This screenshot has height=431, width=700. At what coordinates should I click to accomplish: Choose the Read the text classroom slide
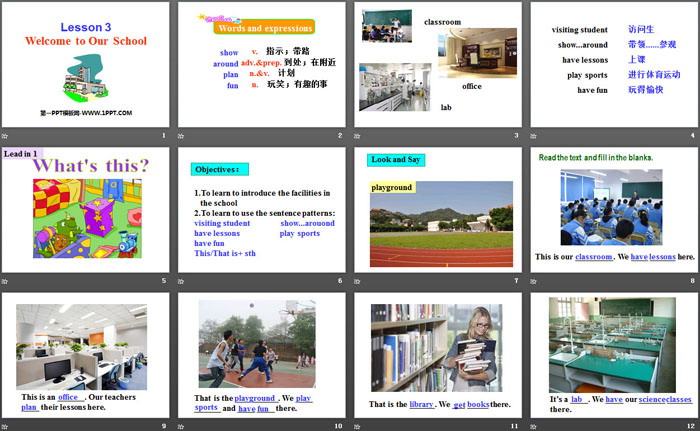pos(613,209)
